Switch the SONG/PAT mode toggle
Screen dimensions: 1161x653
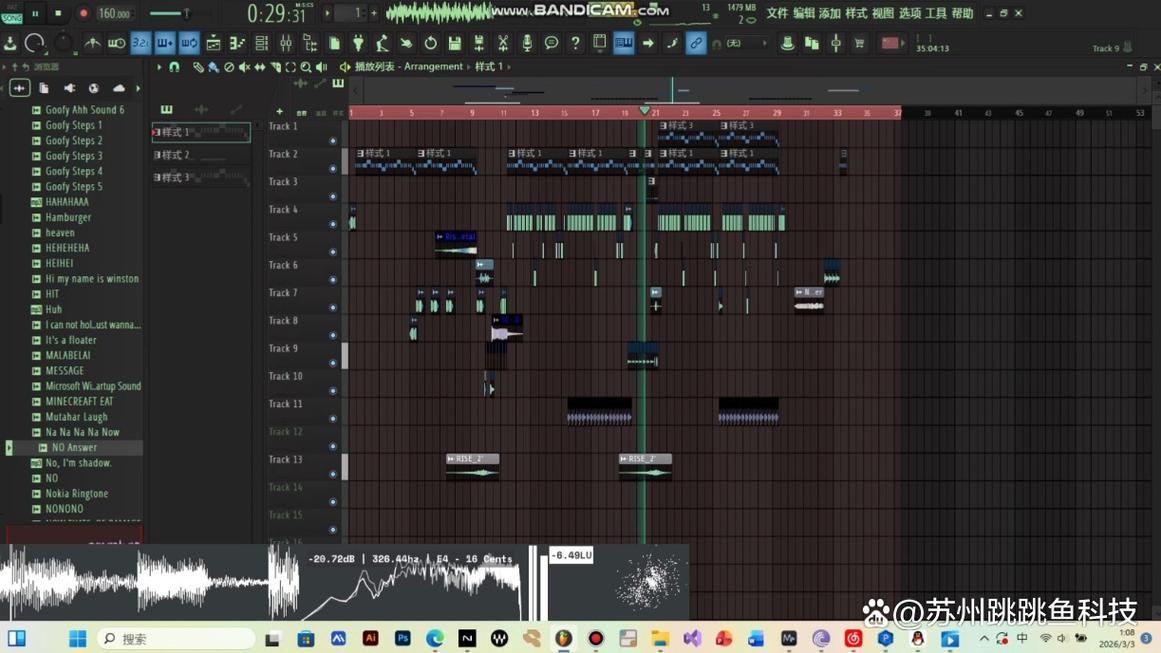coord(12,14)
